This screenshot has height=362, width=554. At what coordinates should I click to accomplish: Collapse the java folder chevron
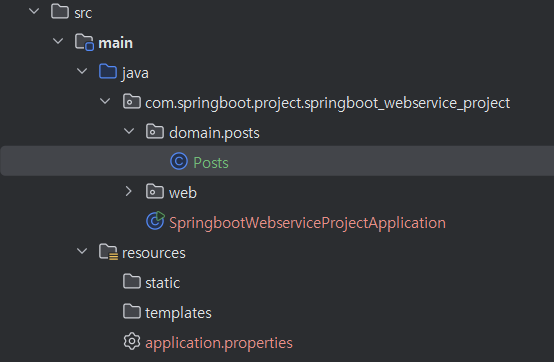pyautogui.click(x=82, y=71)
